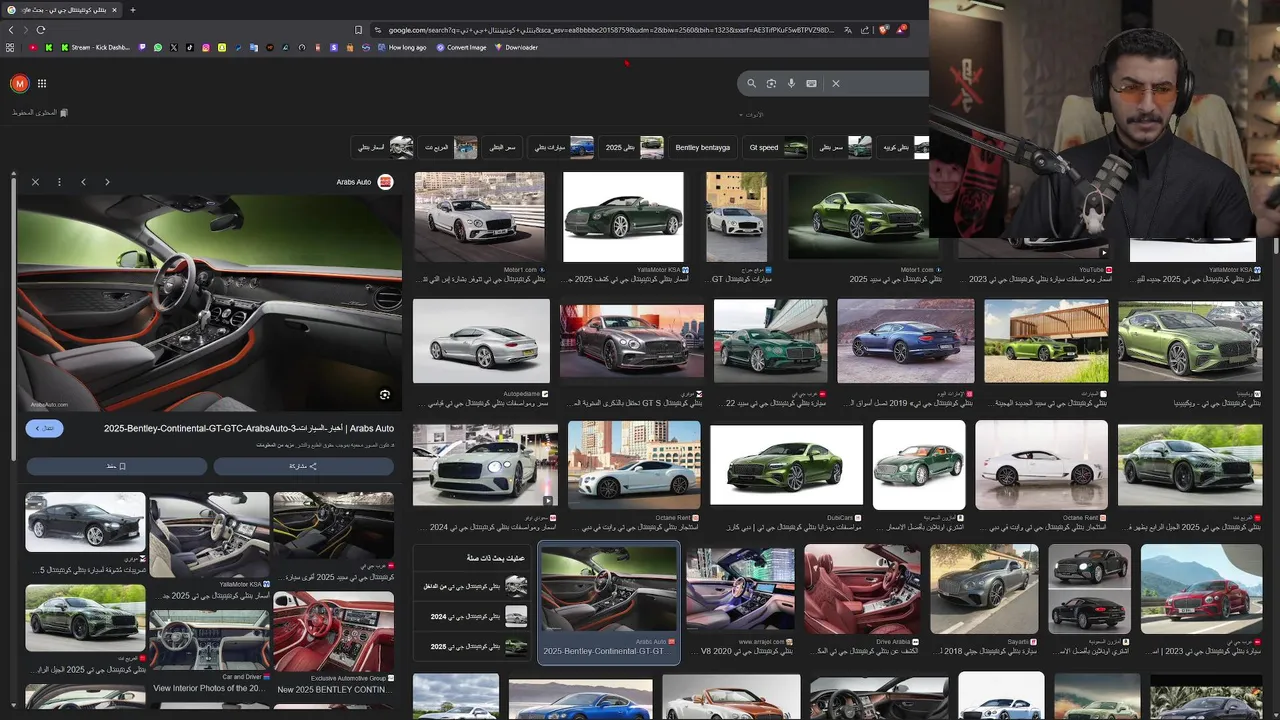Click the search magnifier icon
Screen dimensions: 1280x720
click(x=752, y=83)
